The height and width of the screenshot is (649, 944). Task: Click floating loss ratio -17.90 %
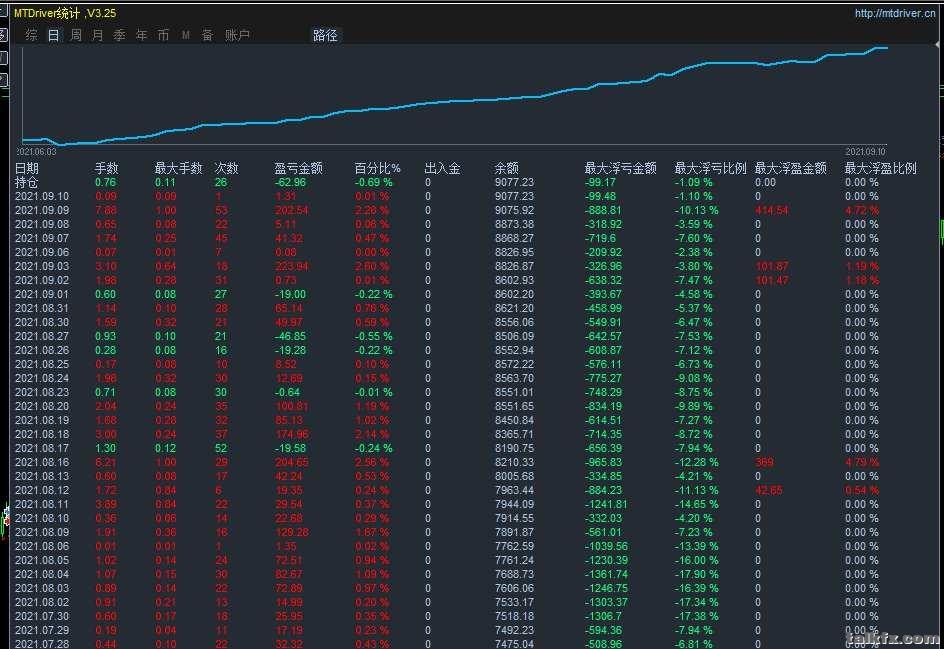click(x=697, y=574)
